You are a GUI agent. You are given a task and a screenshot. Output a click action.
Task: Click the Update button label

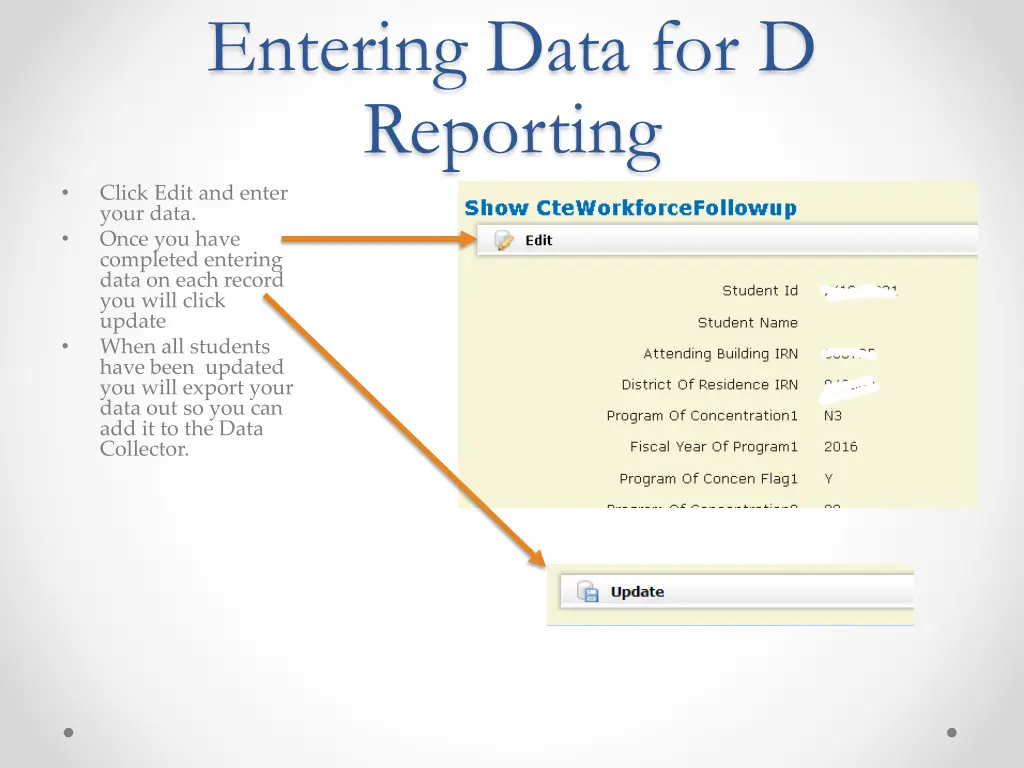(637, 592)
